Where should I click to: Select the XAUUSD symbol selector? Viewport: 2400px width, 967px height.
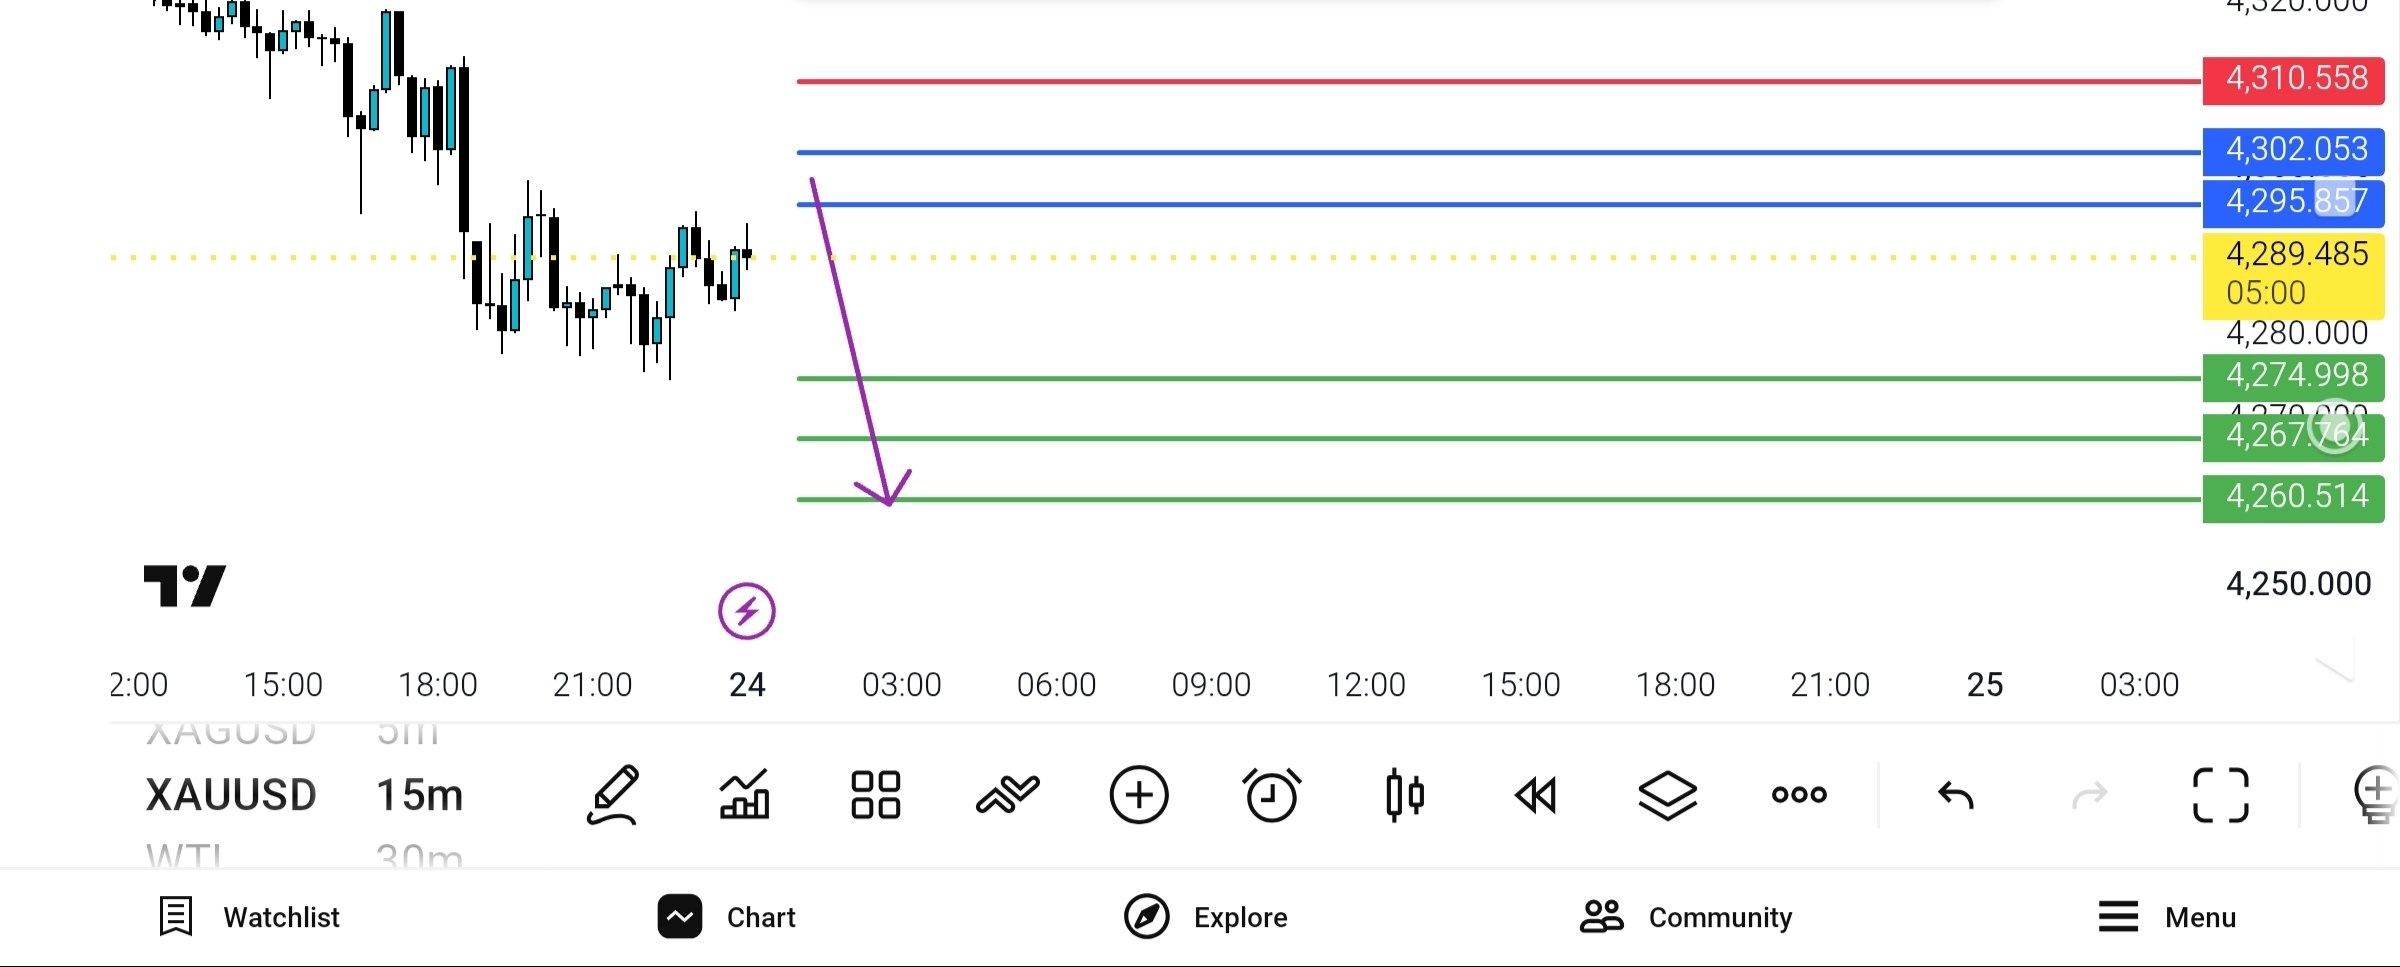click(231, 795)
